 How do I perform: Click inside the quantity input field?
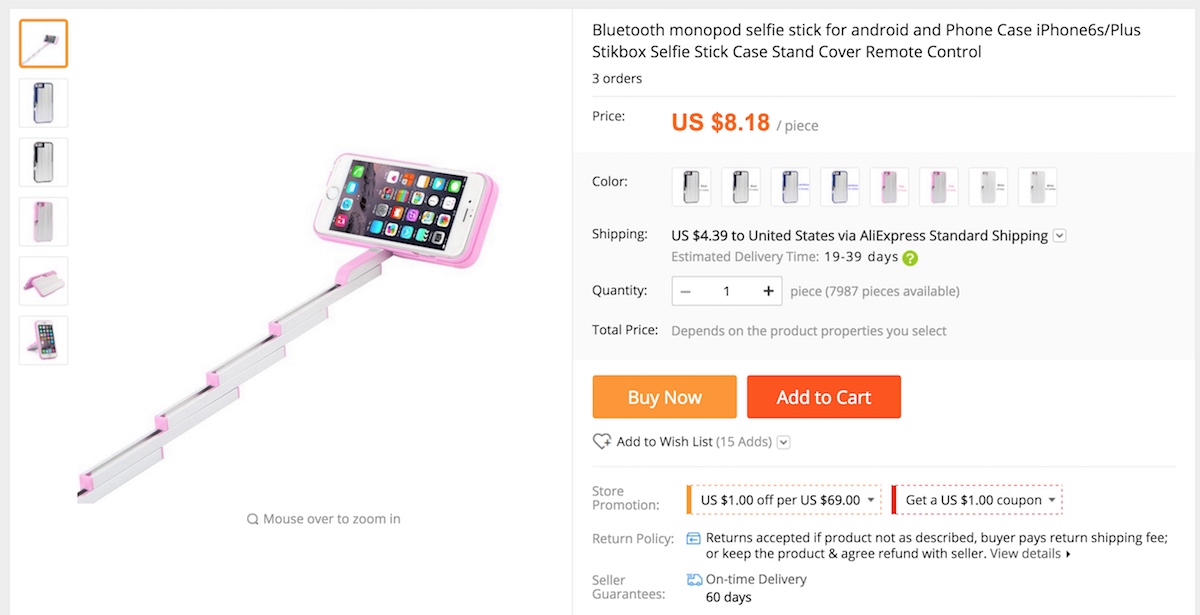[727, 290]
